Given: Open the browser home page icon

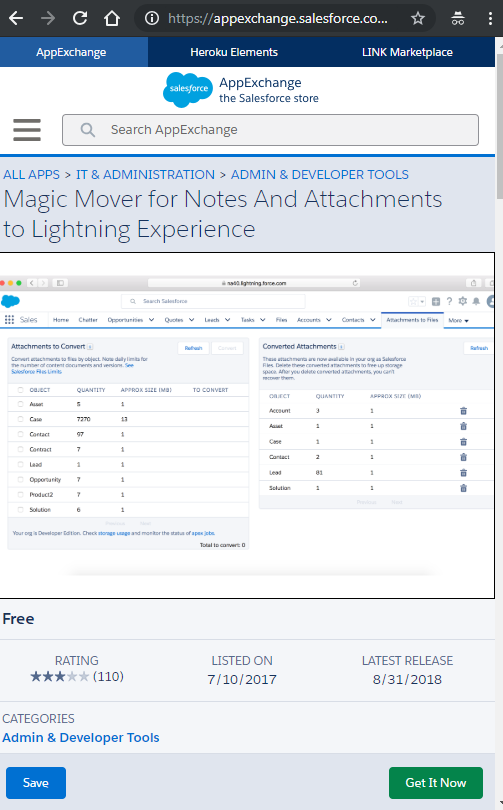Looking at the screenshot, I should 112,19.
